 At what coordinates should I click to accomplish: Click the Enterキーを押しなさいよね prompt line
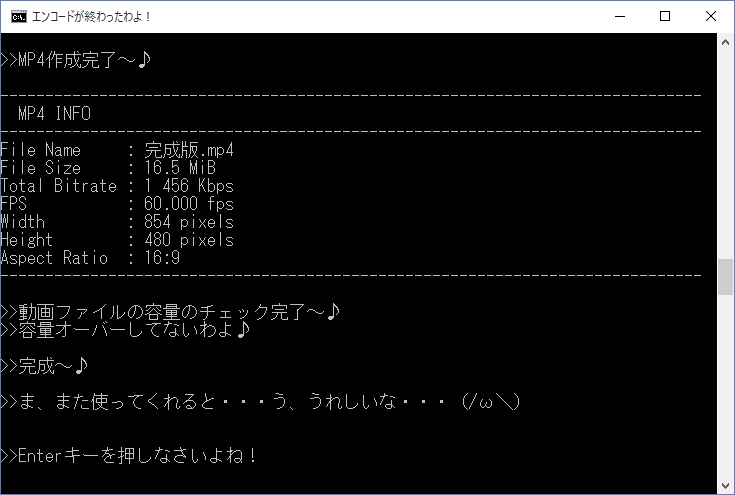[128, 456]
